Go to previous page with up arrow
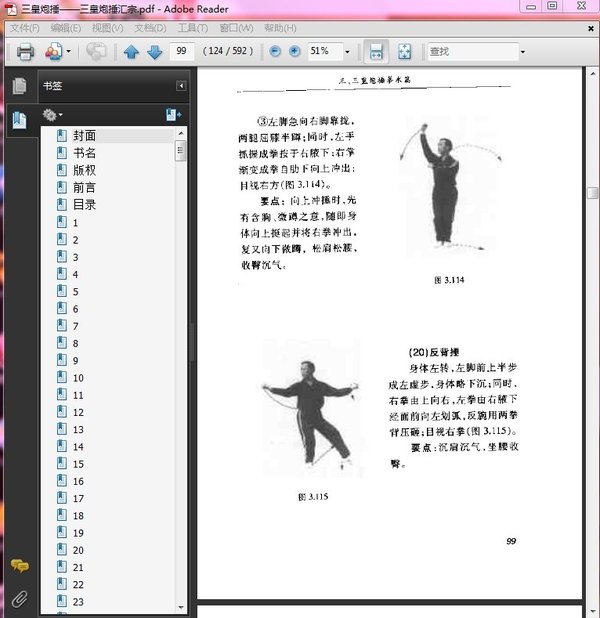600x618 pixels. click(132, 51)
